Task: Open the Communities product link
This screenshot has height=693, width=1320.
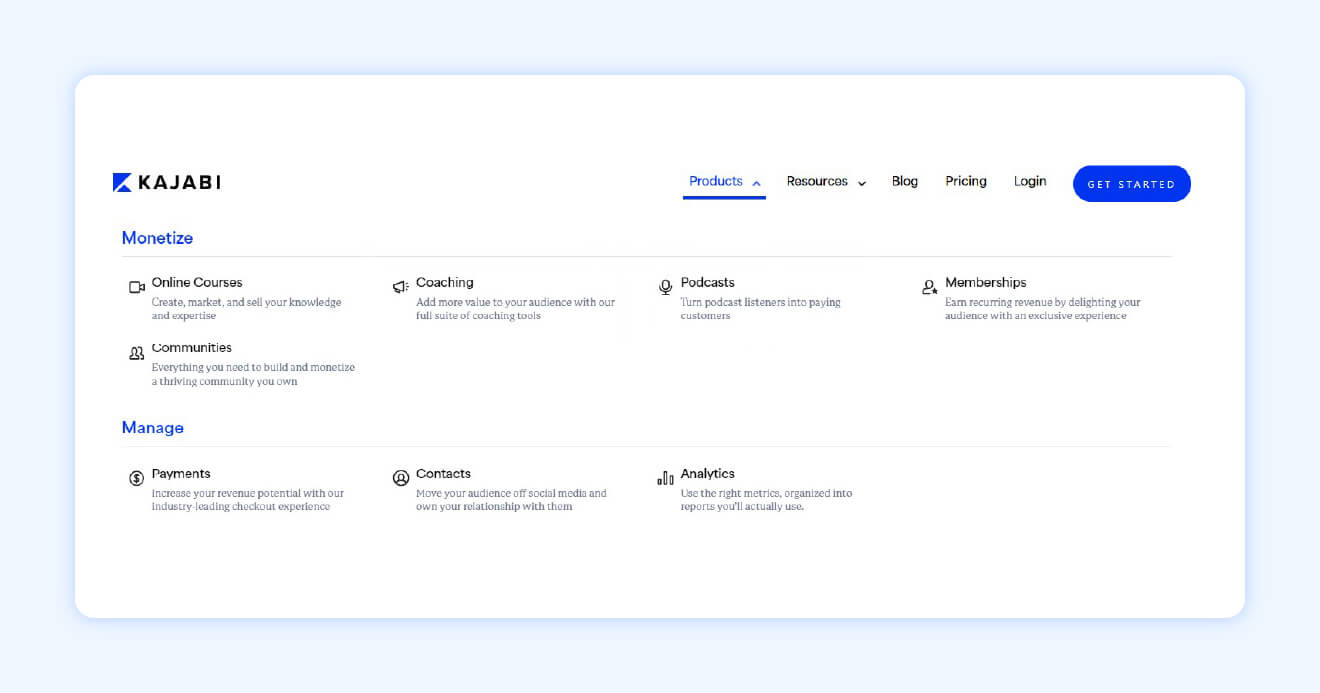Action: click(192, 347)
